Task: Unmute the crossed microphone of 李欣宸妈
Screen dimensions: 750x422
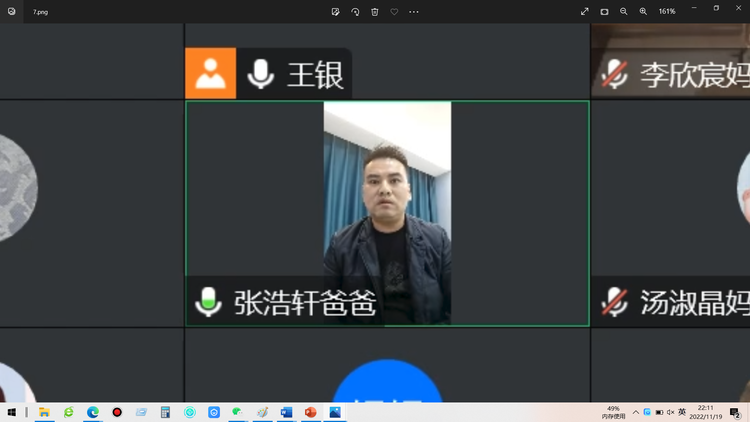Action: [x=614, y=74]
